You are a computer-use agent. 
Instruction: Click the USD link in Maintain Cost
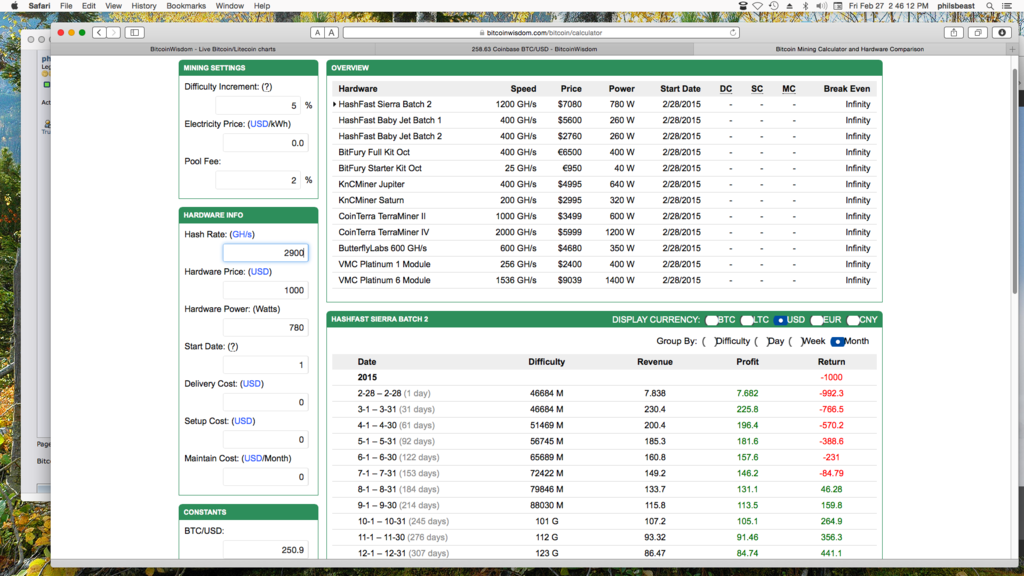[253, 458]
